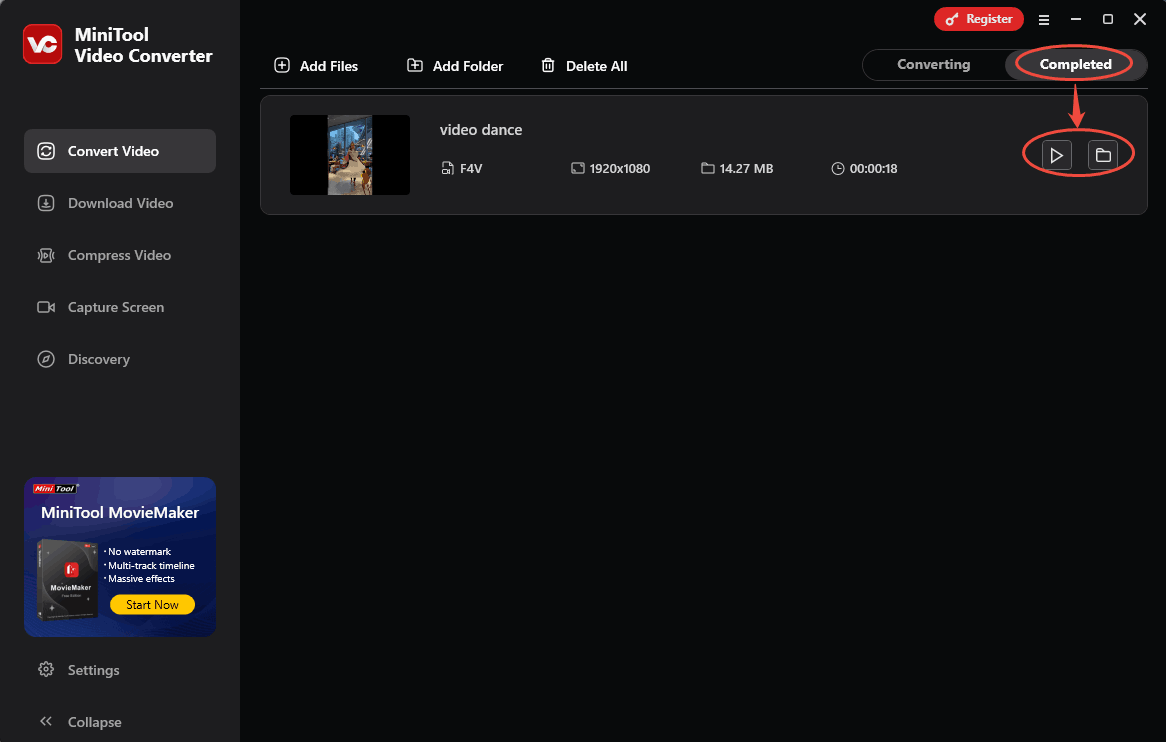The height and width of the screenshot is (742, 1166).
Task: Click the Discovery compass icon
Action: click(x=46, y=359)
